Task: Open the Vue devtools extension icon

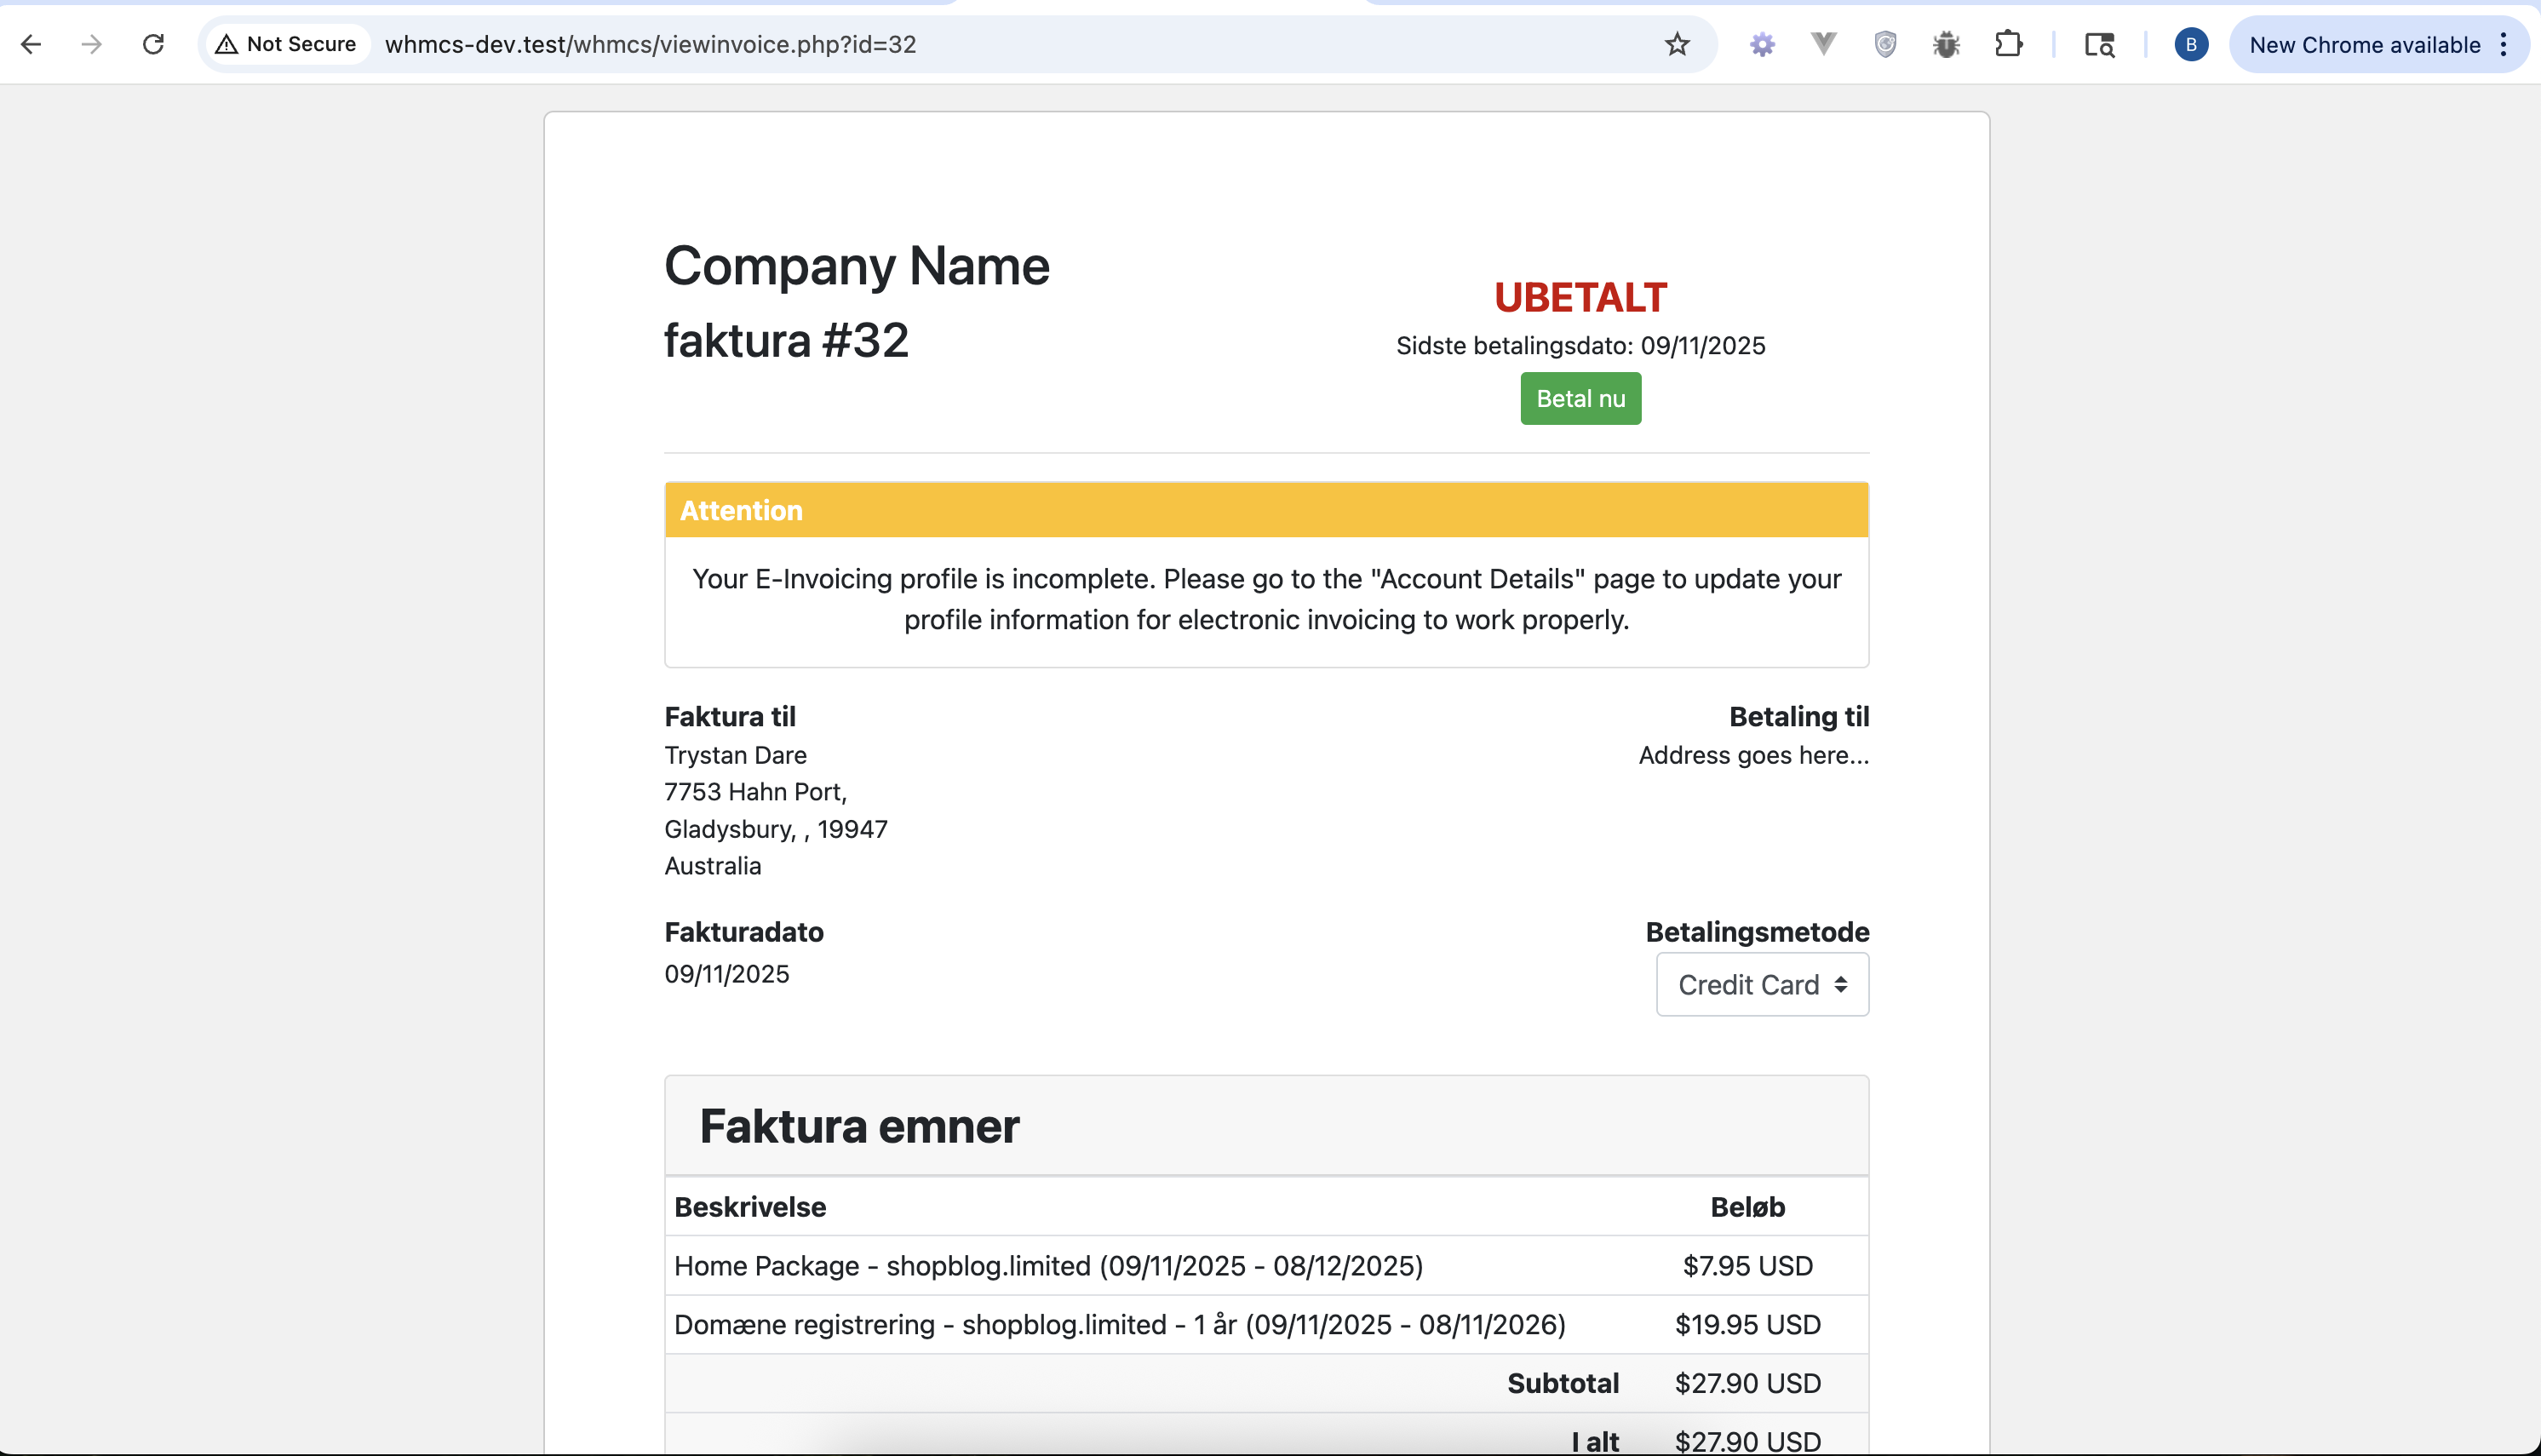Action: [1823, 44]
